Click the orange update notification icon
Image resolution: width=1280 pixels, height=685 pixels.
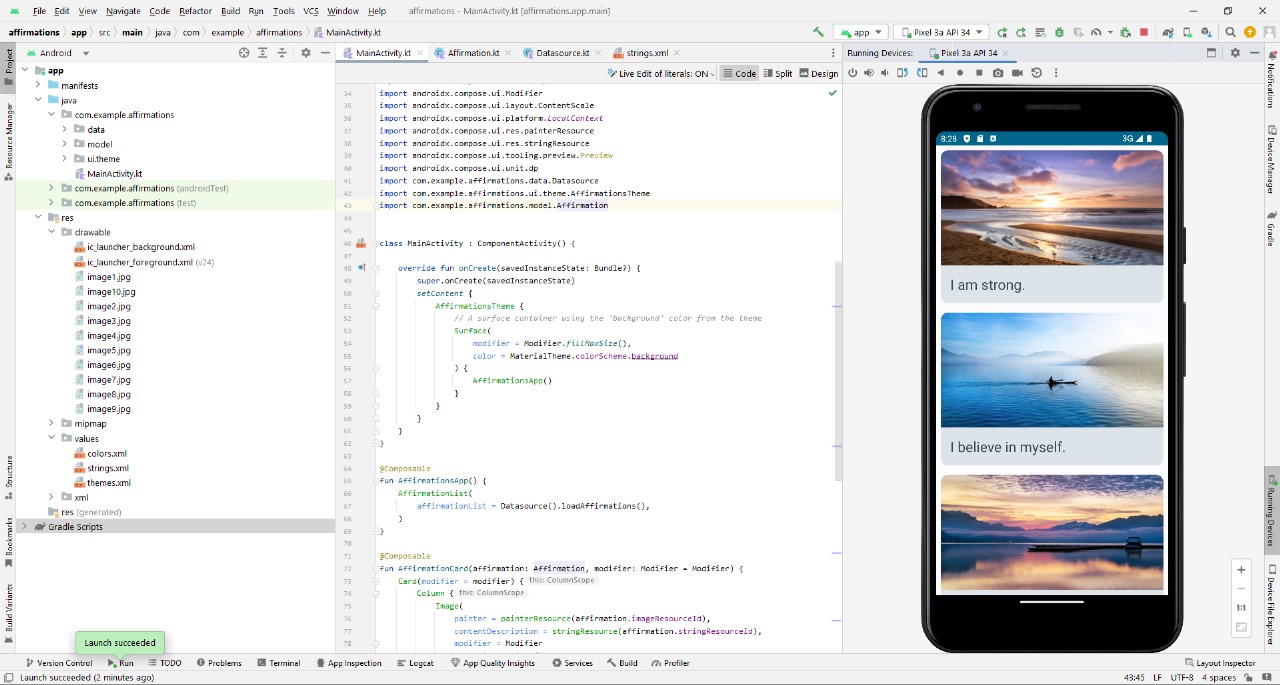coord(1250,32)
